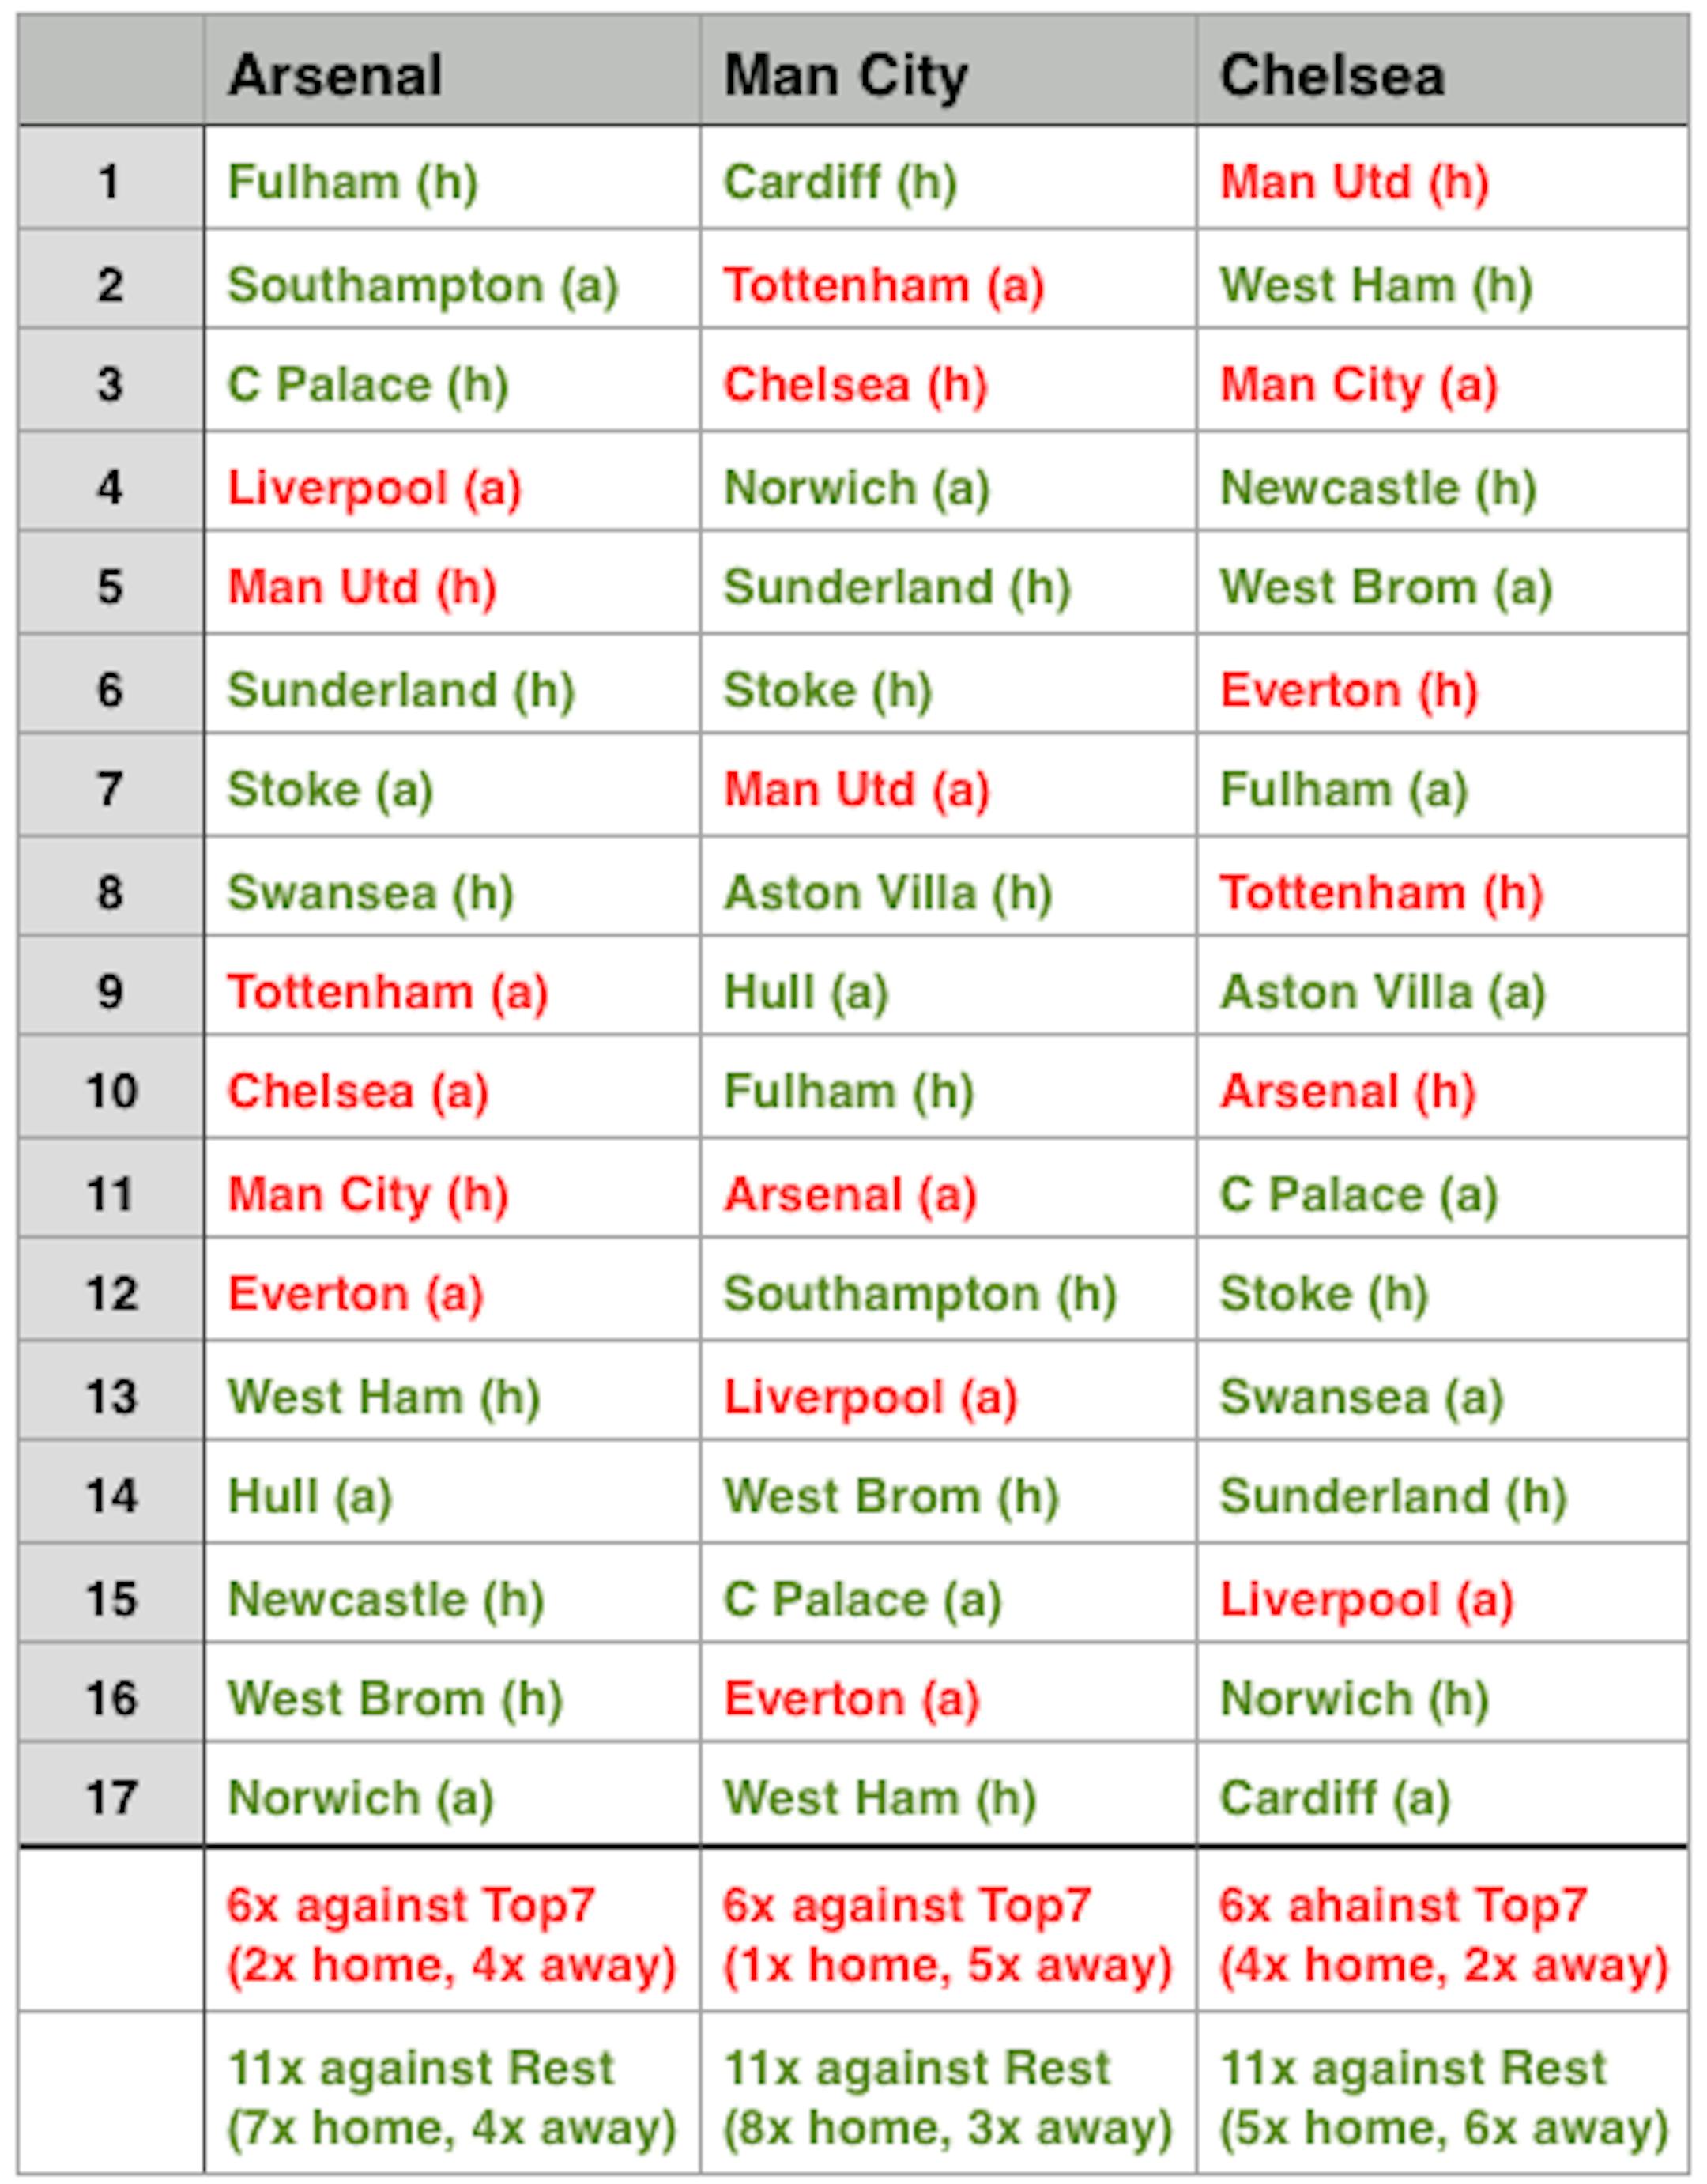
Task: Select row number 1 header cell
Action: 110,182
